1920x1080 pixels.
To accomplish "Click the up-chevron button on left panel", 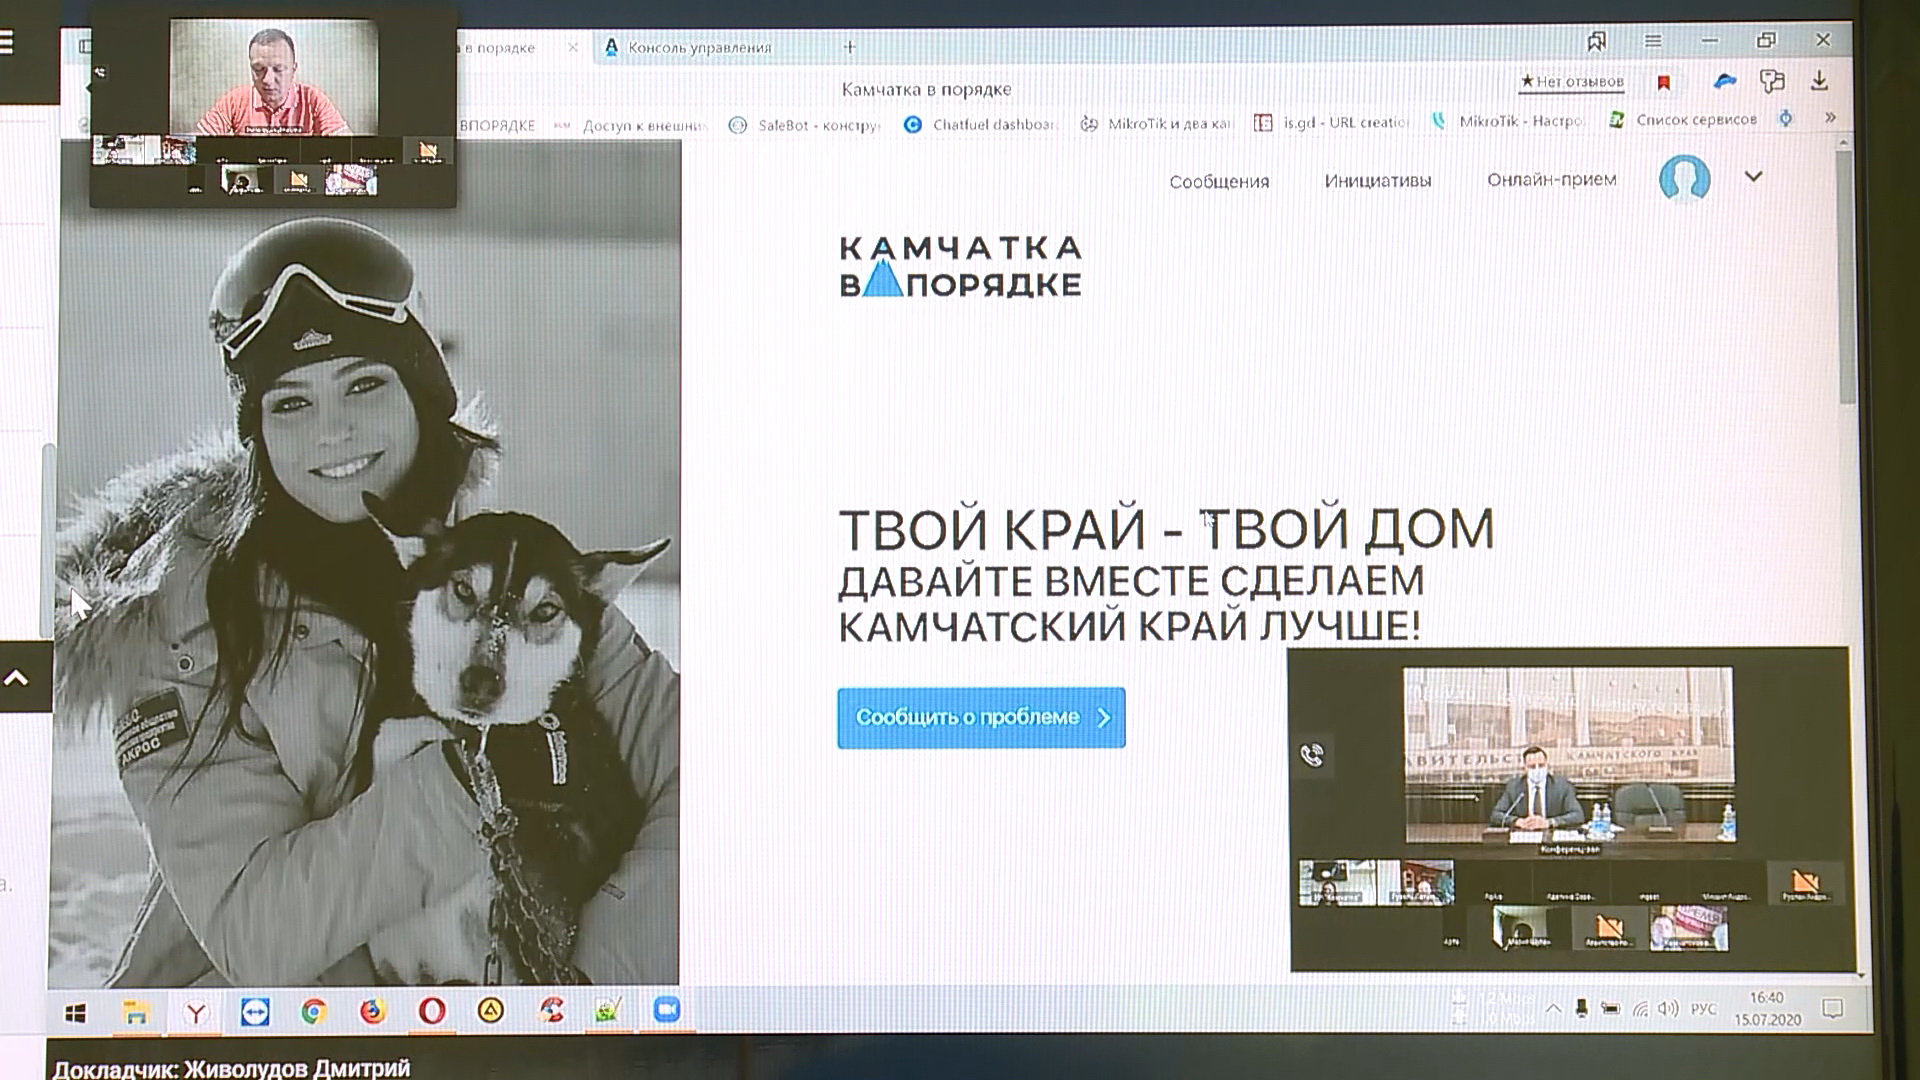I will (x=16, y=678).
